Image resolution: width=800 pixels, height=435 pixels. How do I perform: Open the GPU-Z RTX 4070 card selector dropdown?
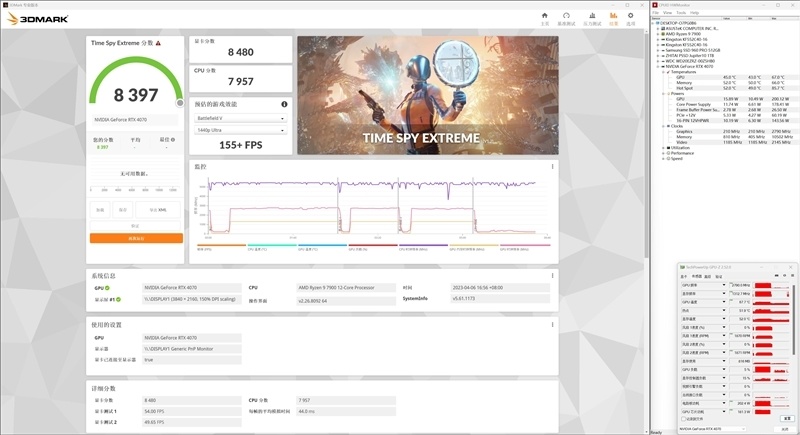(x=712, y=429)
